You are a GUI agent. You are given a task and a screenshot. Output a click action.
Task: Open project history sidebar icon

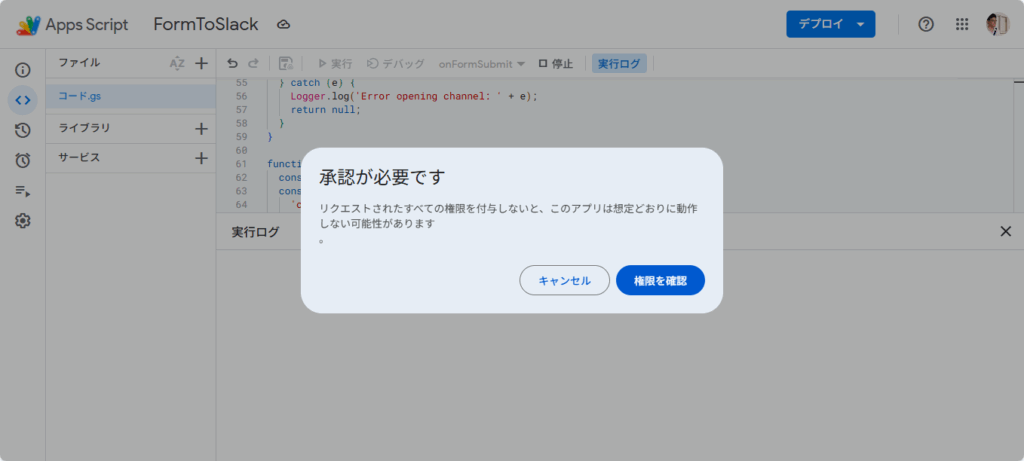[23, 131]
